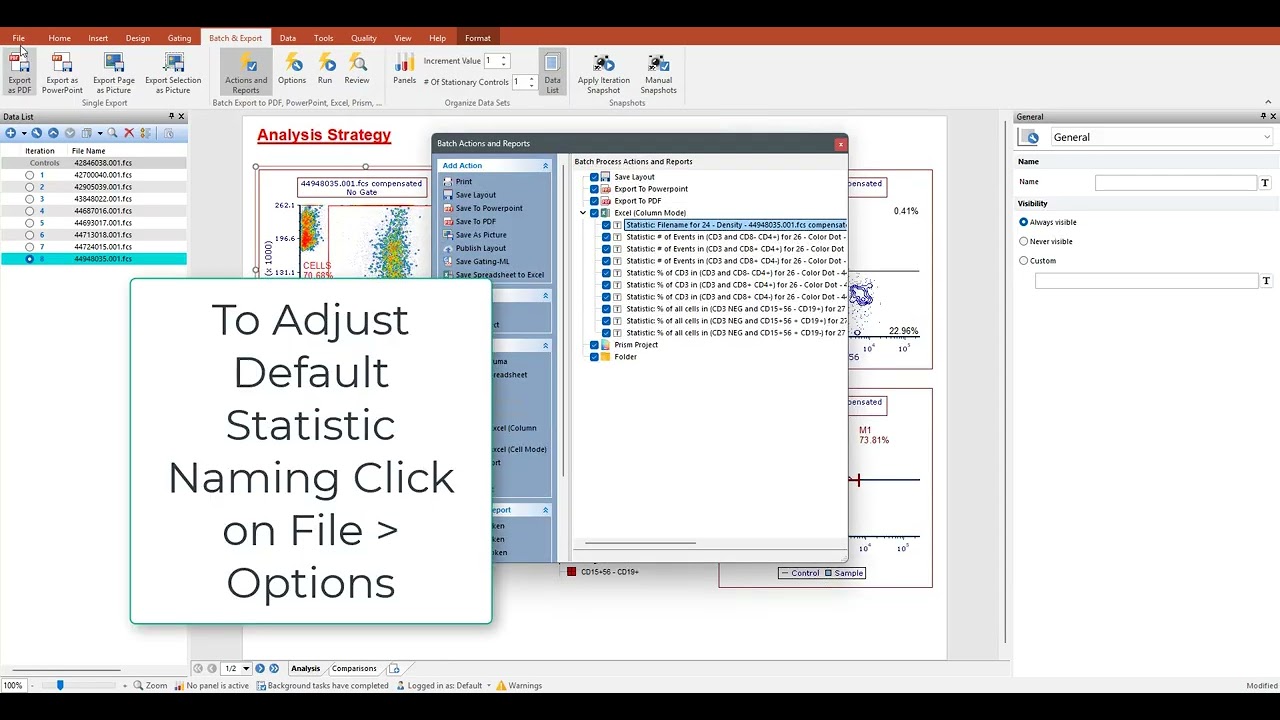Select the Statistic: Filename for 24 row
Viewport: 1280px width, 720px height.
tap(735, 225)
